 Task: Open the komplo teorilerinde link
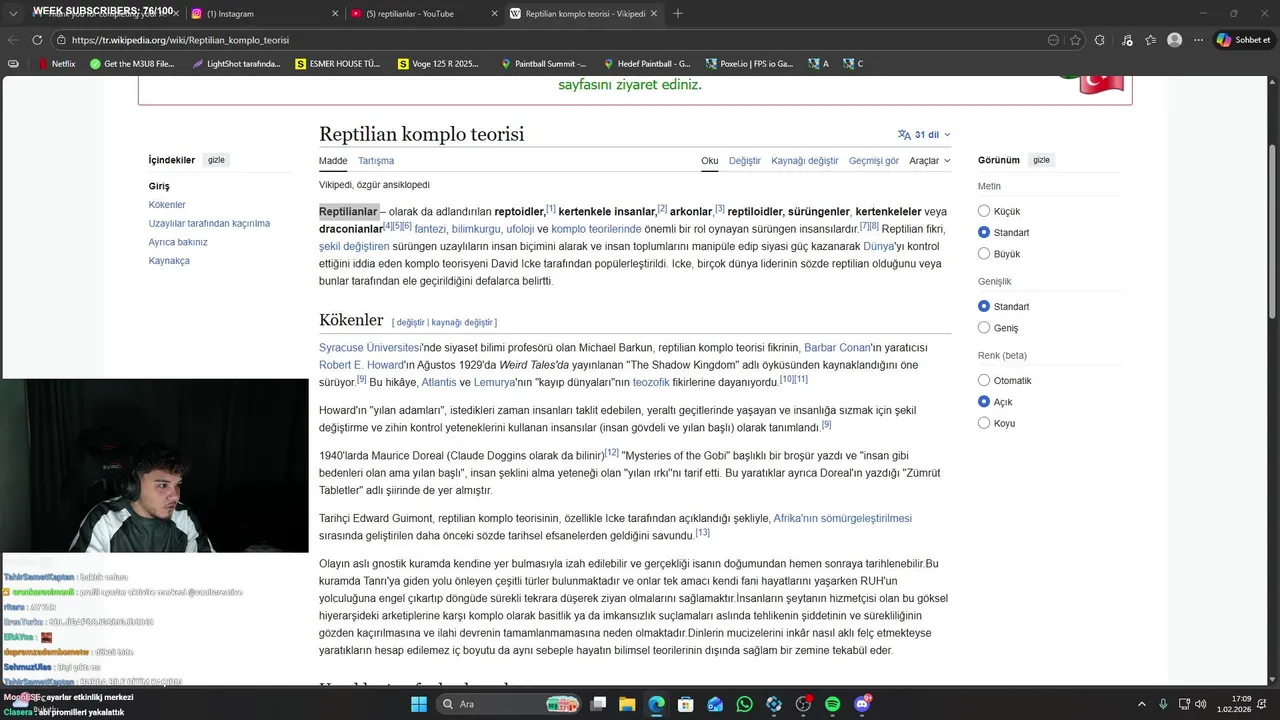[596, 229]
